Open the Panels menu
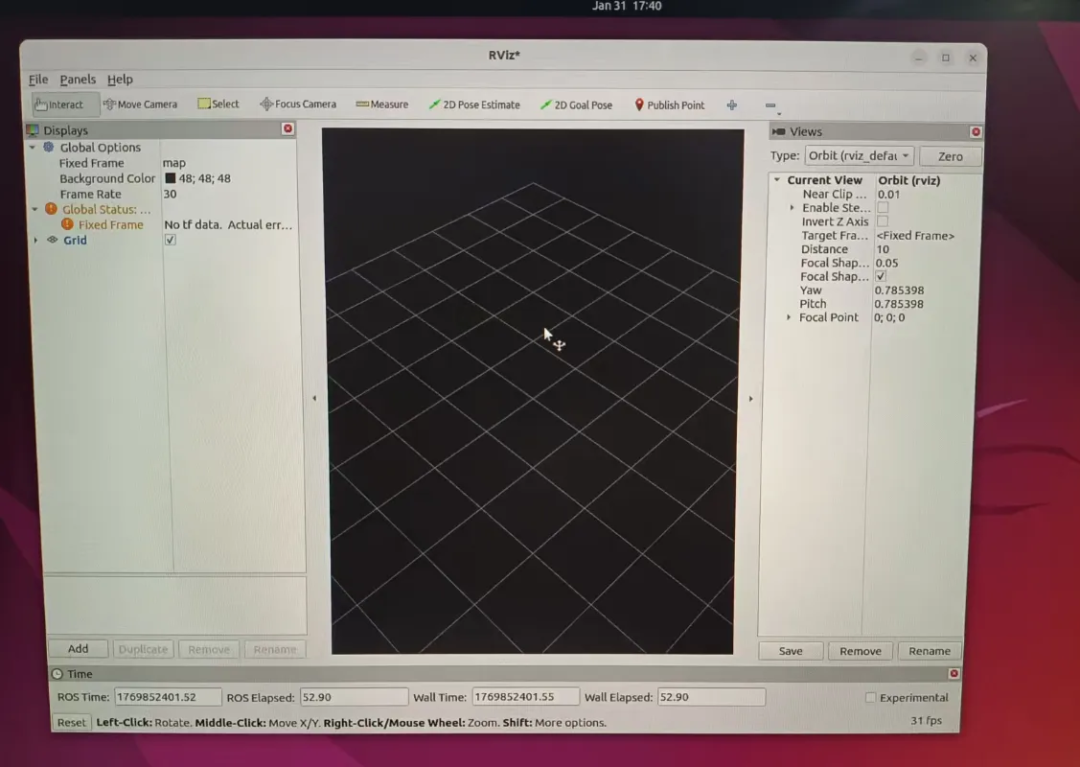1080x767 pixels. pyautogui.click(x=78, y=79)
